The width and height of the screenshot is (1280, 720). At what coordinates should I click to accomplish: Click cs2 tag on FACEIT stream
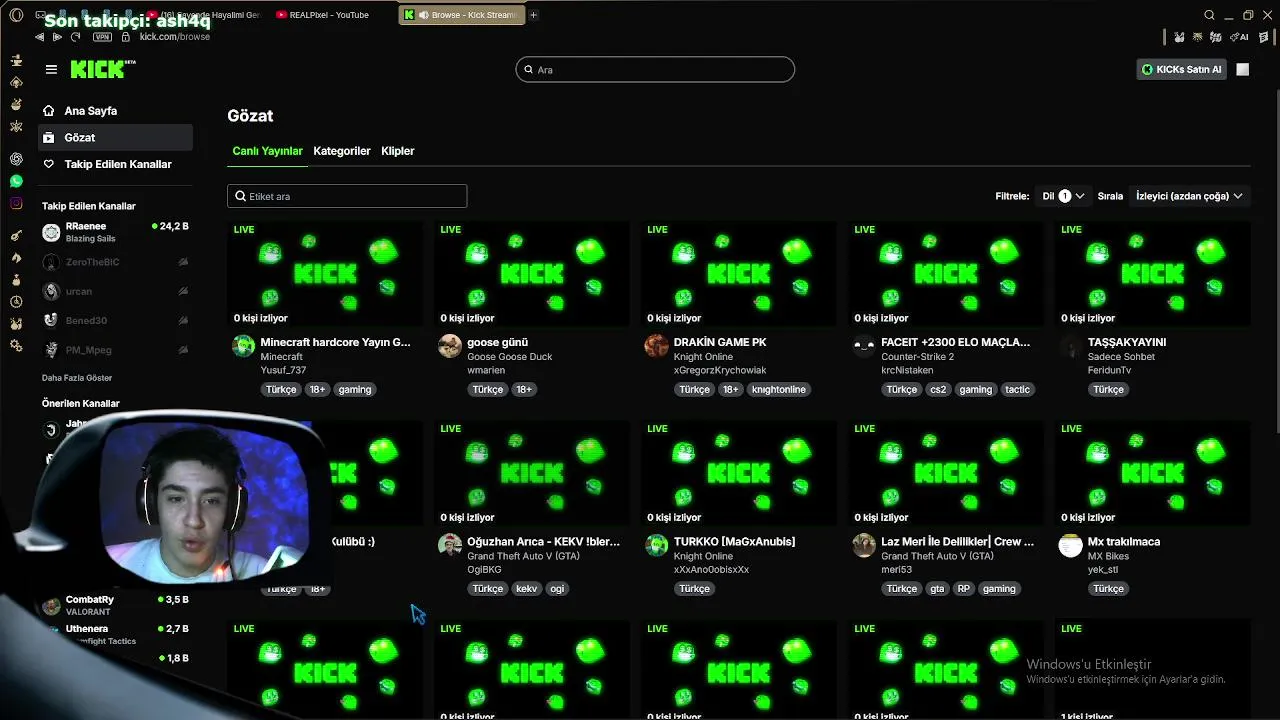pyautogui.click(x=938, y=389)
